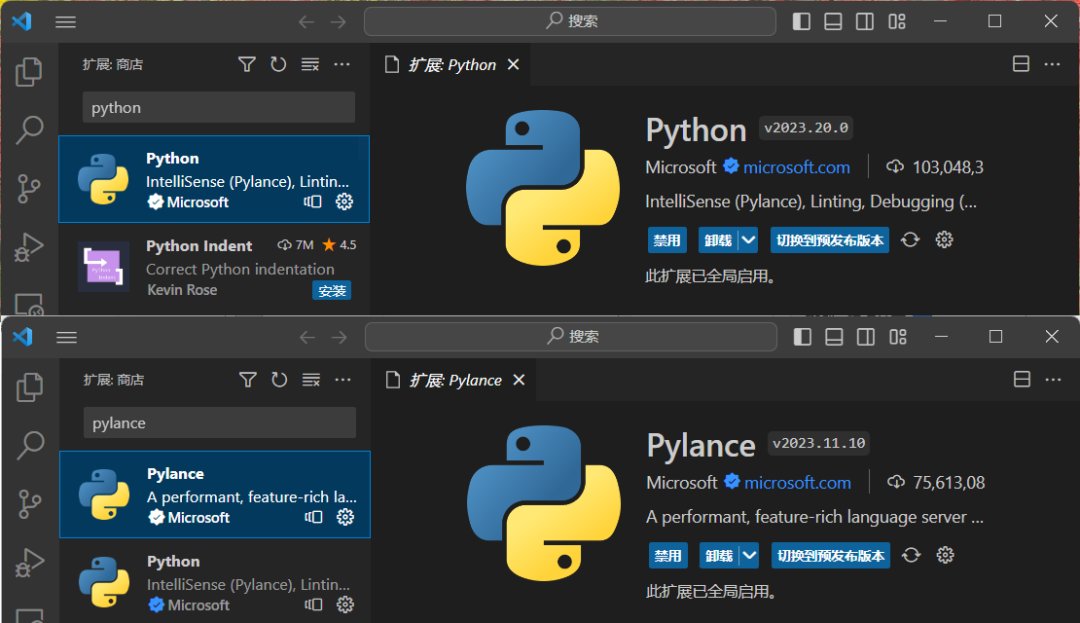The width and height of the screenshot is (1080, 623).
Task: Open the Search view in the activity bar
Action: coord(29,130)
